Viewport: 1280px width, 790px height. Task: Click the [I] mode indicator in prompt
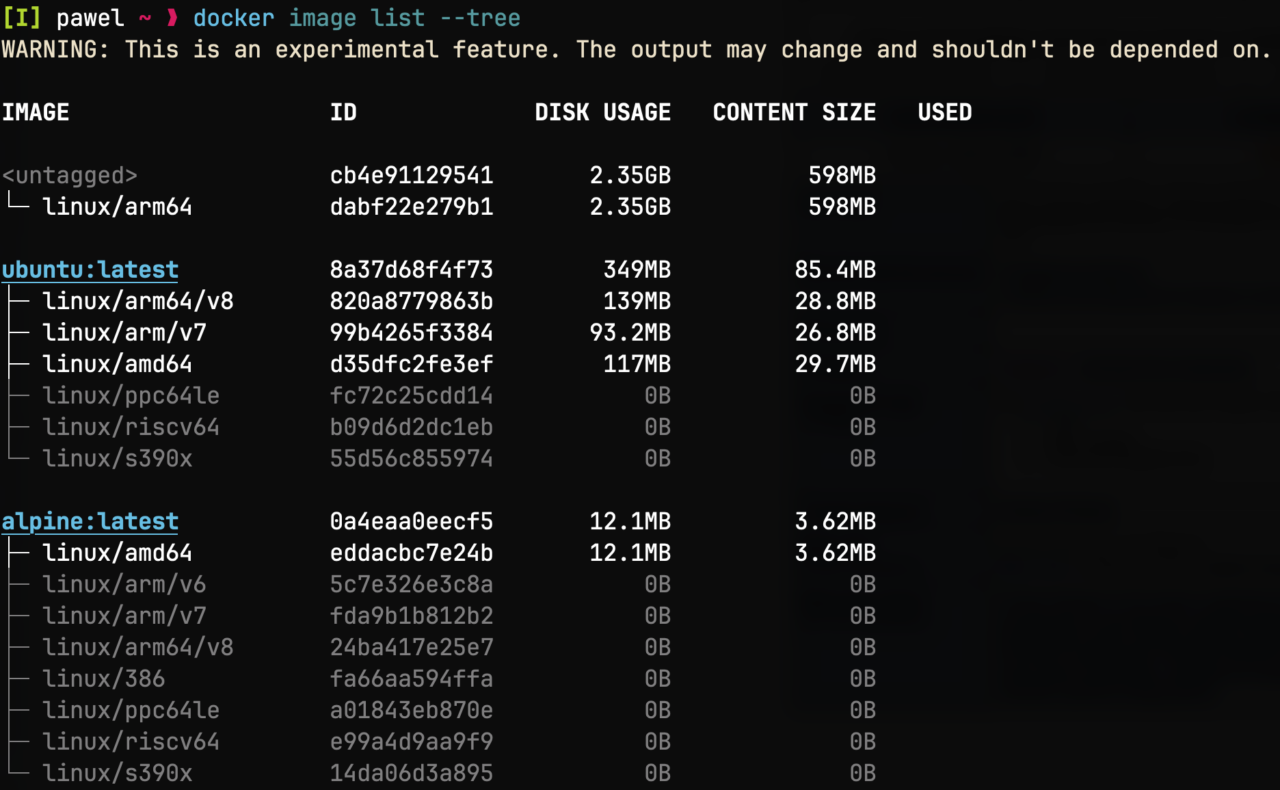click(x=20, y=17)
